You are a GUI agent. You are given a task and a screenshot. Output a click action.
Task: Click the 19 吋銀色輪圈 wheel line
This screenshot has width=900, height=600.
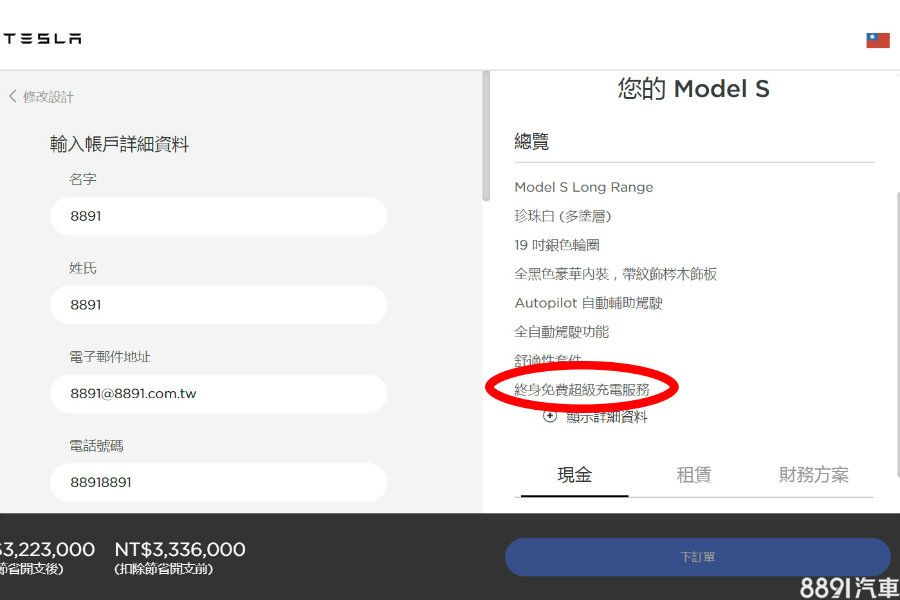point(557,245)
